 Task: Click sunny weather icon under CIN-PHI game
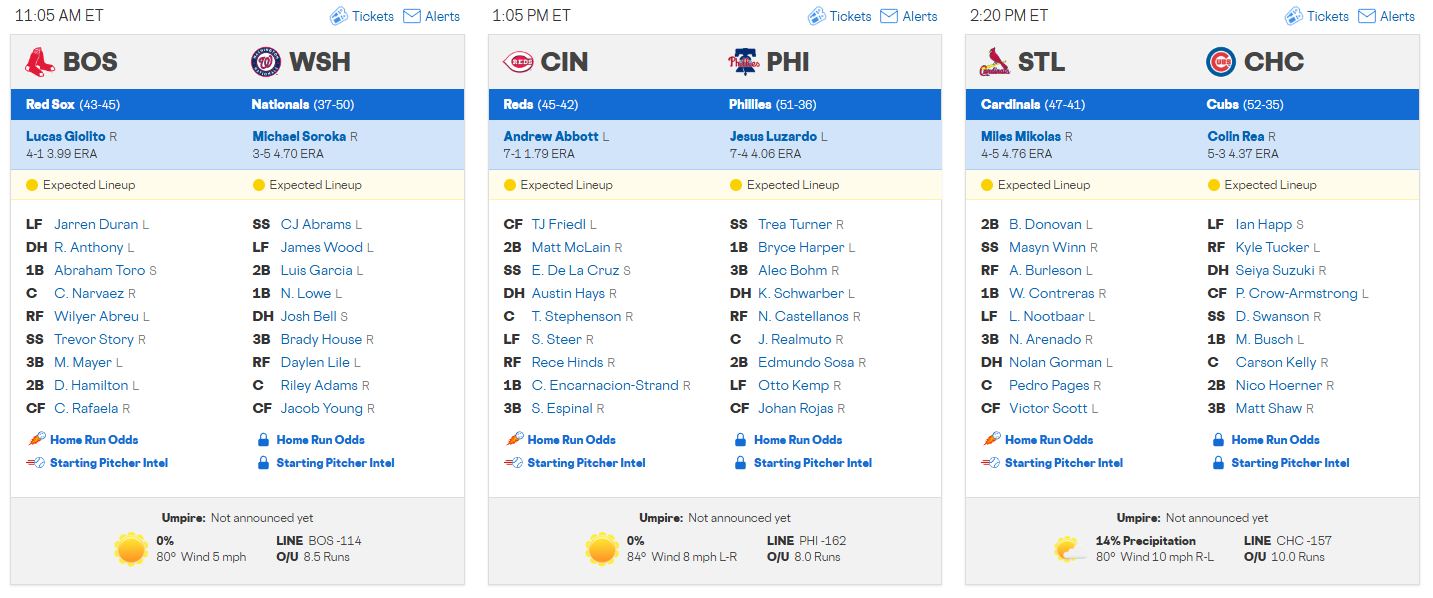(602, 549)
